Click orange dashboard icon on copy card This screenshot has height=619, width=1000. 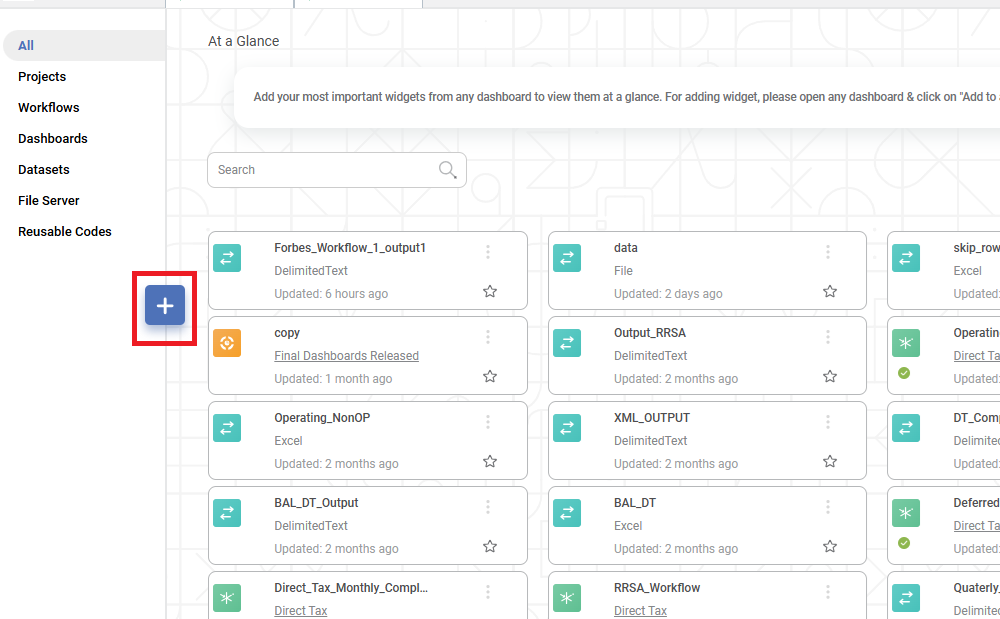[227, 343]
